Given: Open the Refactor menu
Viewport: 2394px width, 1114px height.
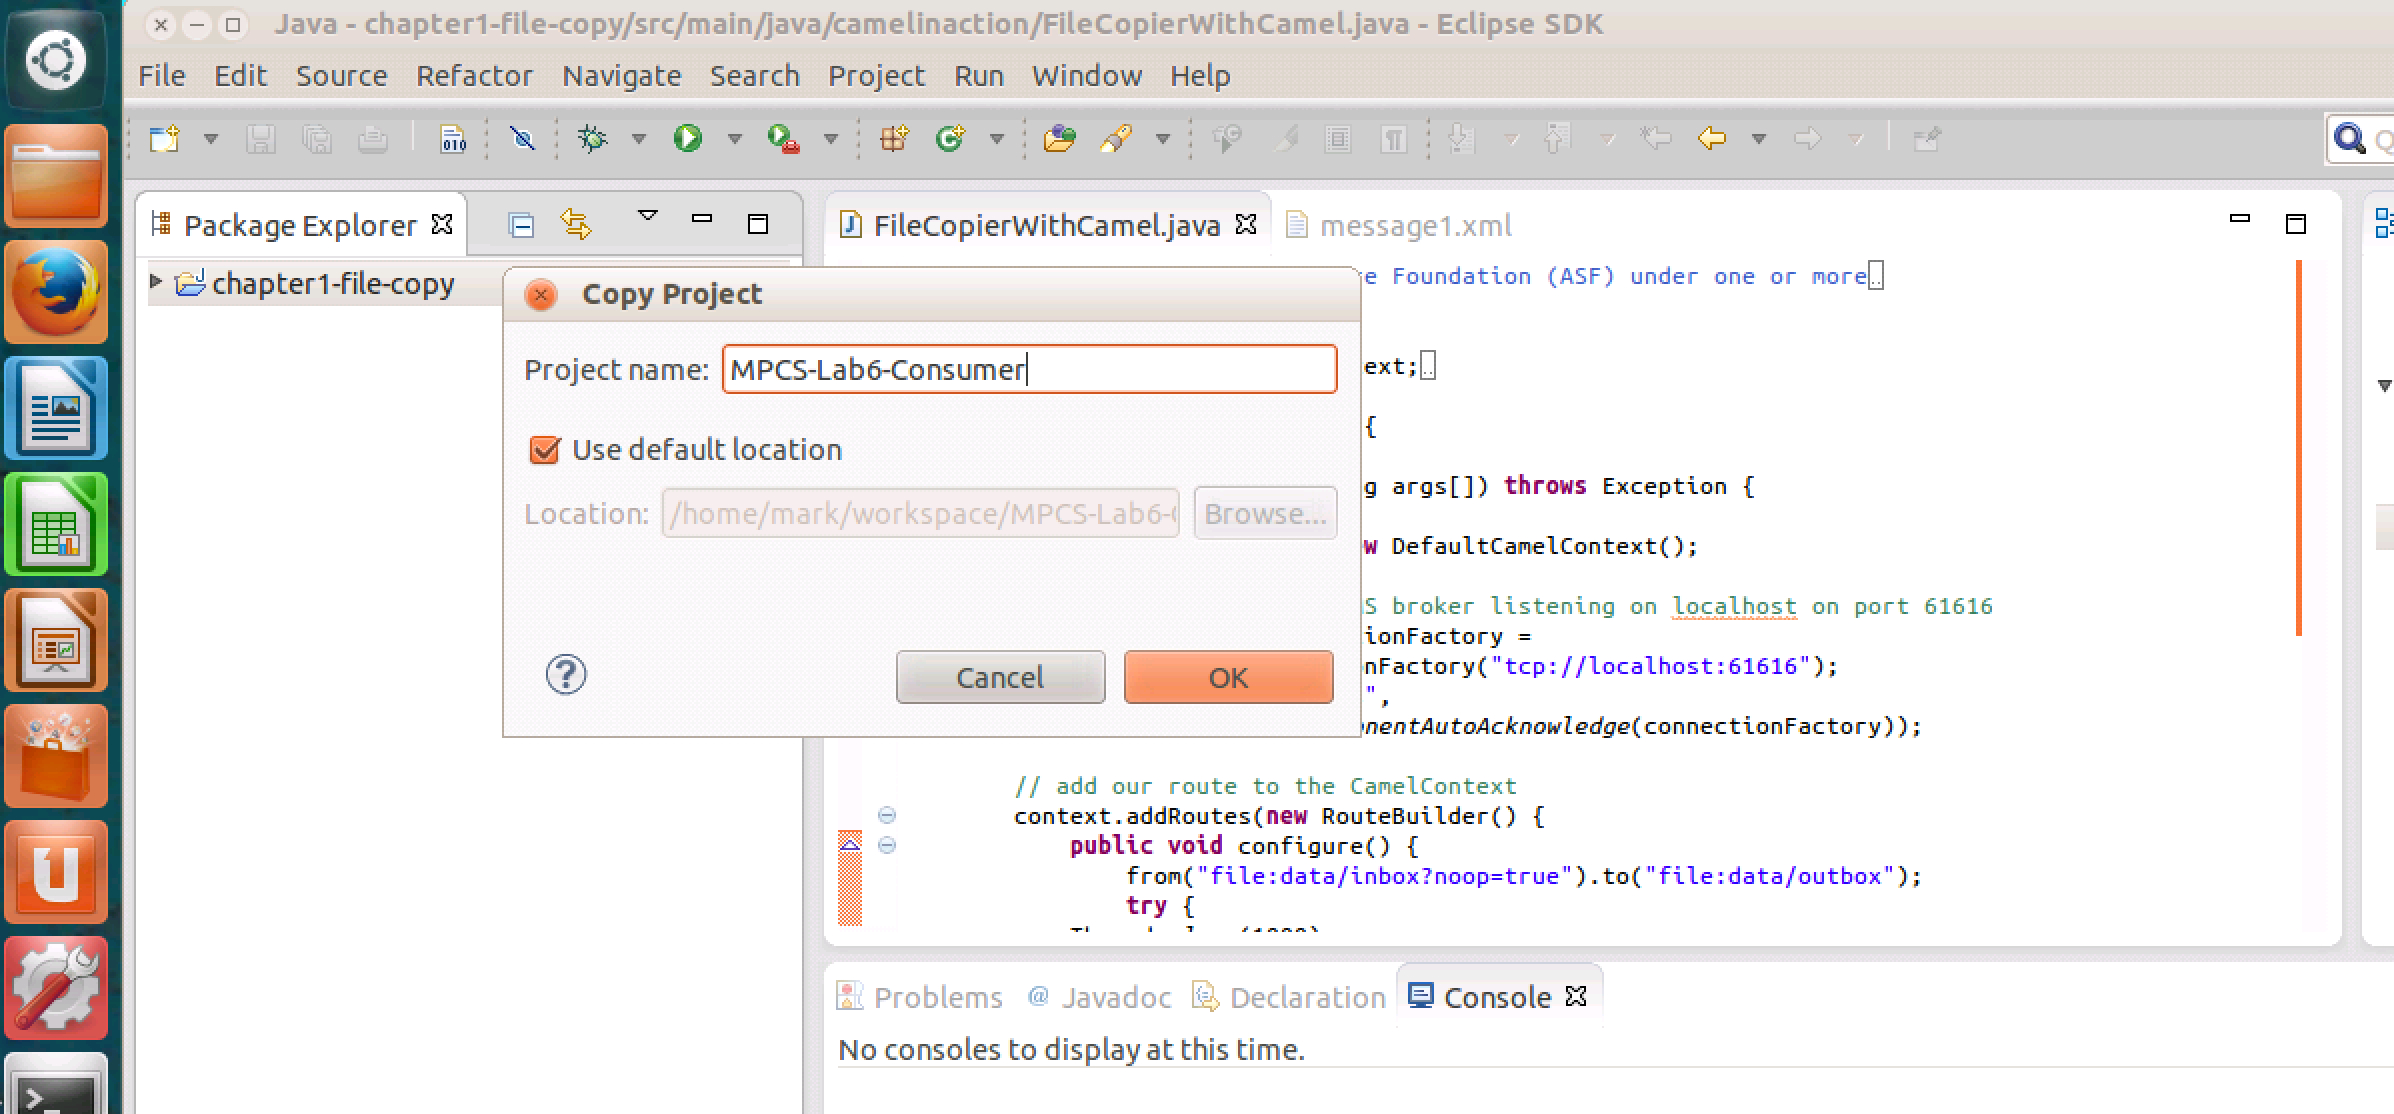Looking at the screenshot, I should point(474,76).
